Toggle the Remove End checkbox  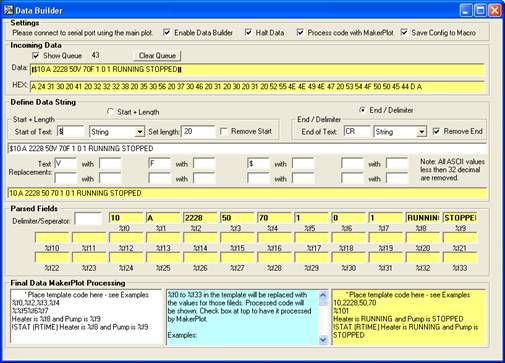tap(436, 131)
